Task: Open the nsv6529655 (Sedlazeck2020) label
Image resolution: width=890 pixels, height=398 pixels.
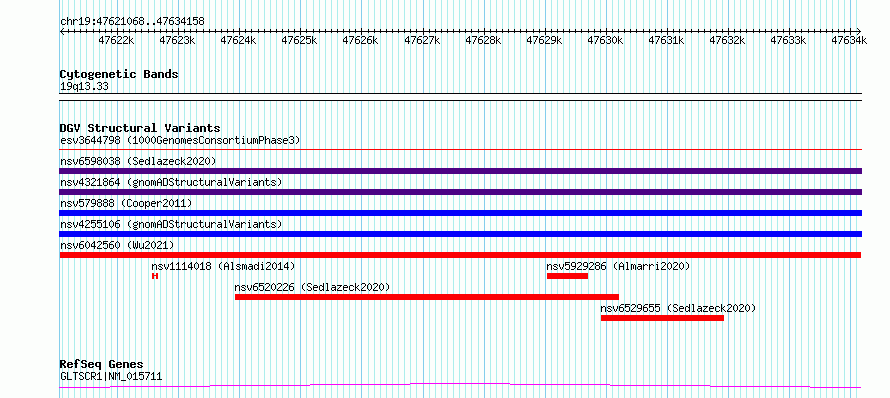Action: tap(678, 308)
